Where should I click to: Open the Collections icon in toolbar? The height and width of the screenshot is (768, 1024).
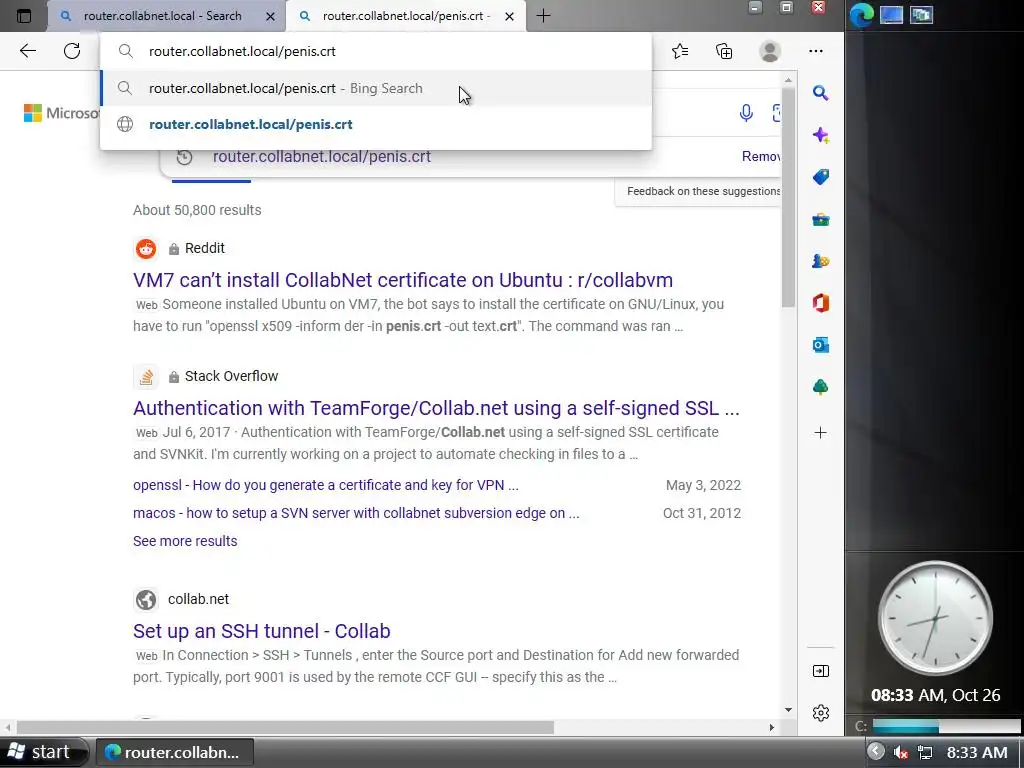[x=724, y=51]
